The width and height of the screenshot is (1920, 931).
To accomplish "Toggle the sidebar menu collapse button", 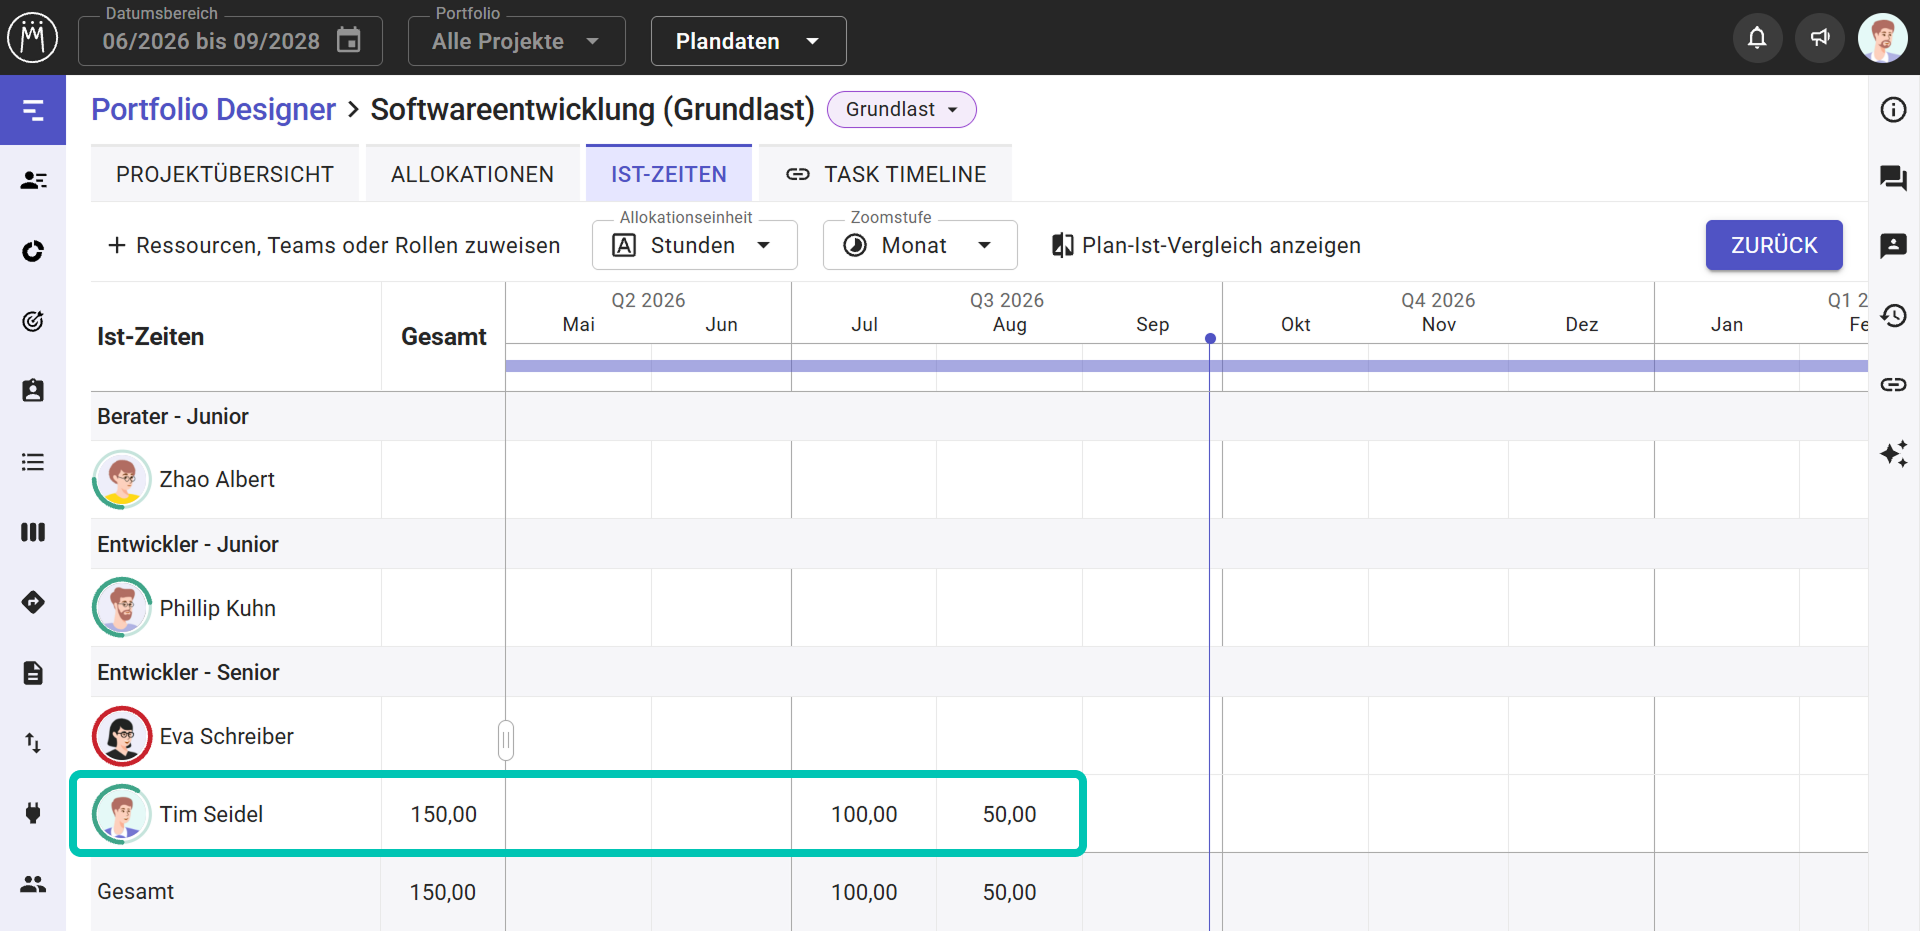I will [33, 110].
